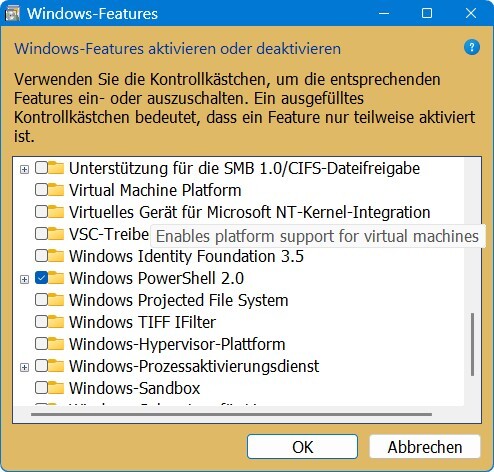This screenshot has width=494, height=472.
Task: Click the Windows-Hypervisor-Plattform folder icon
Action: point(56,344)
